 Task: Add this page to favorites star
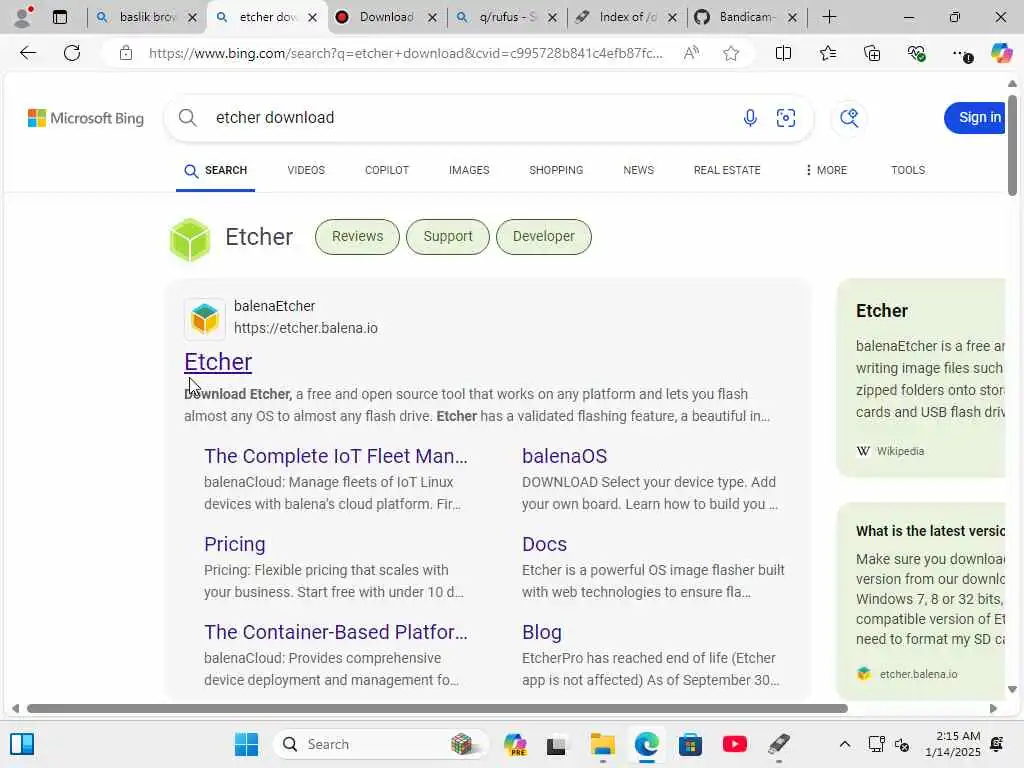731,53
